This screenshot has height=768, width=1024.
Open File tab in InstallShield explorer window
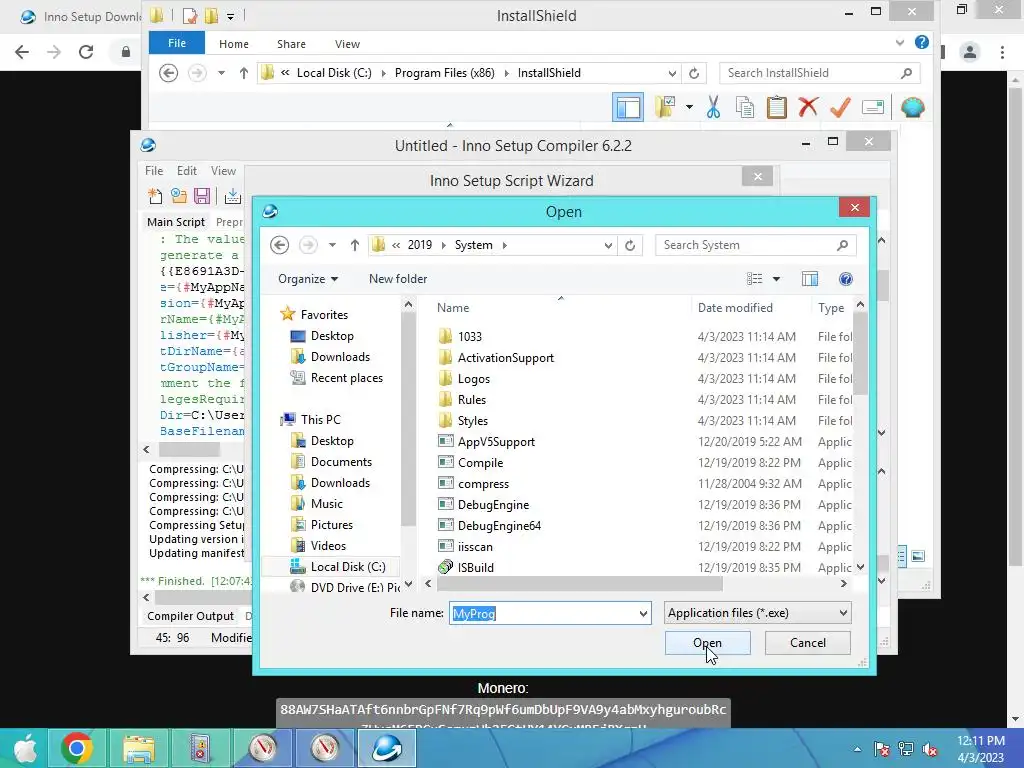click(177, 43)
